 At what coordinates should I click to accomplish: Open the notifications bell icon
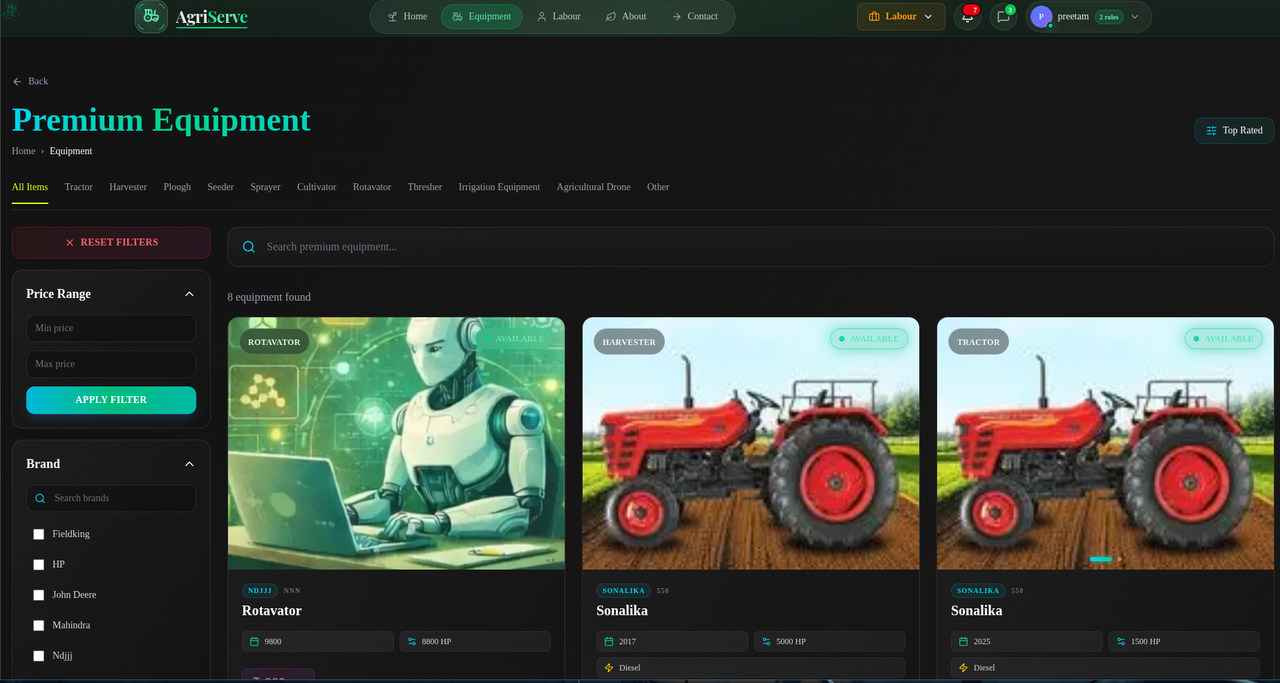[x=967, y=16]
